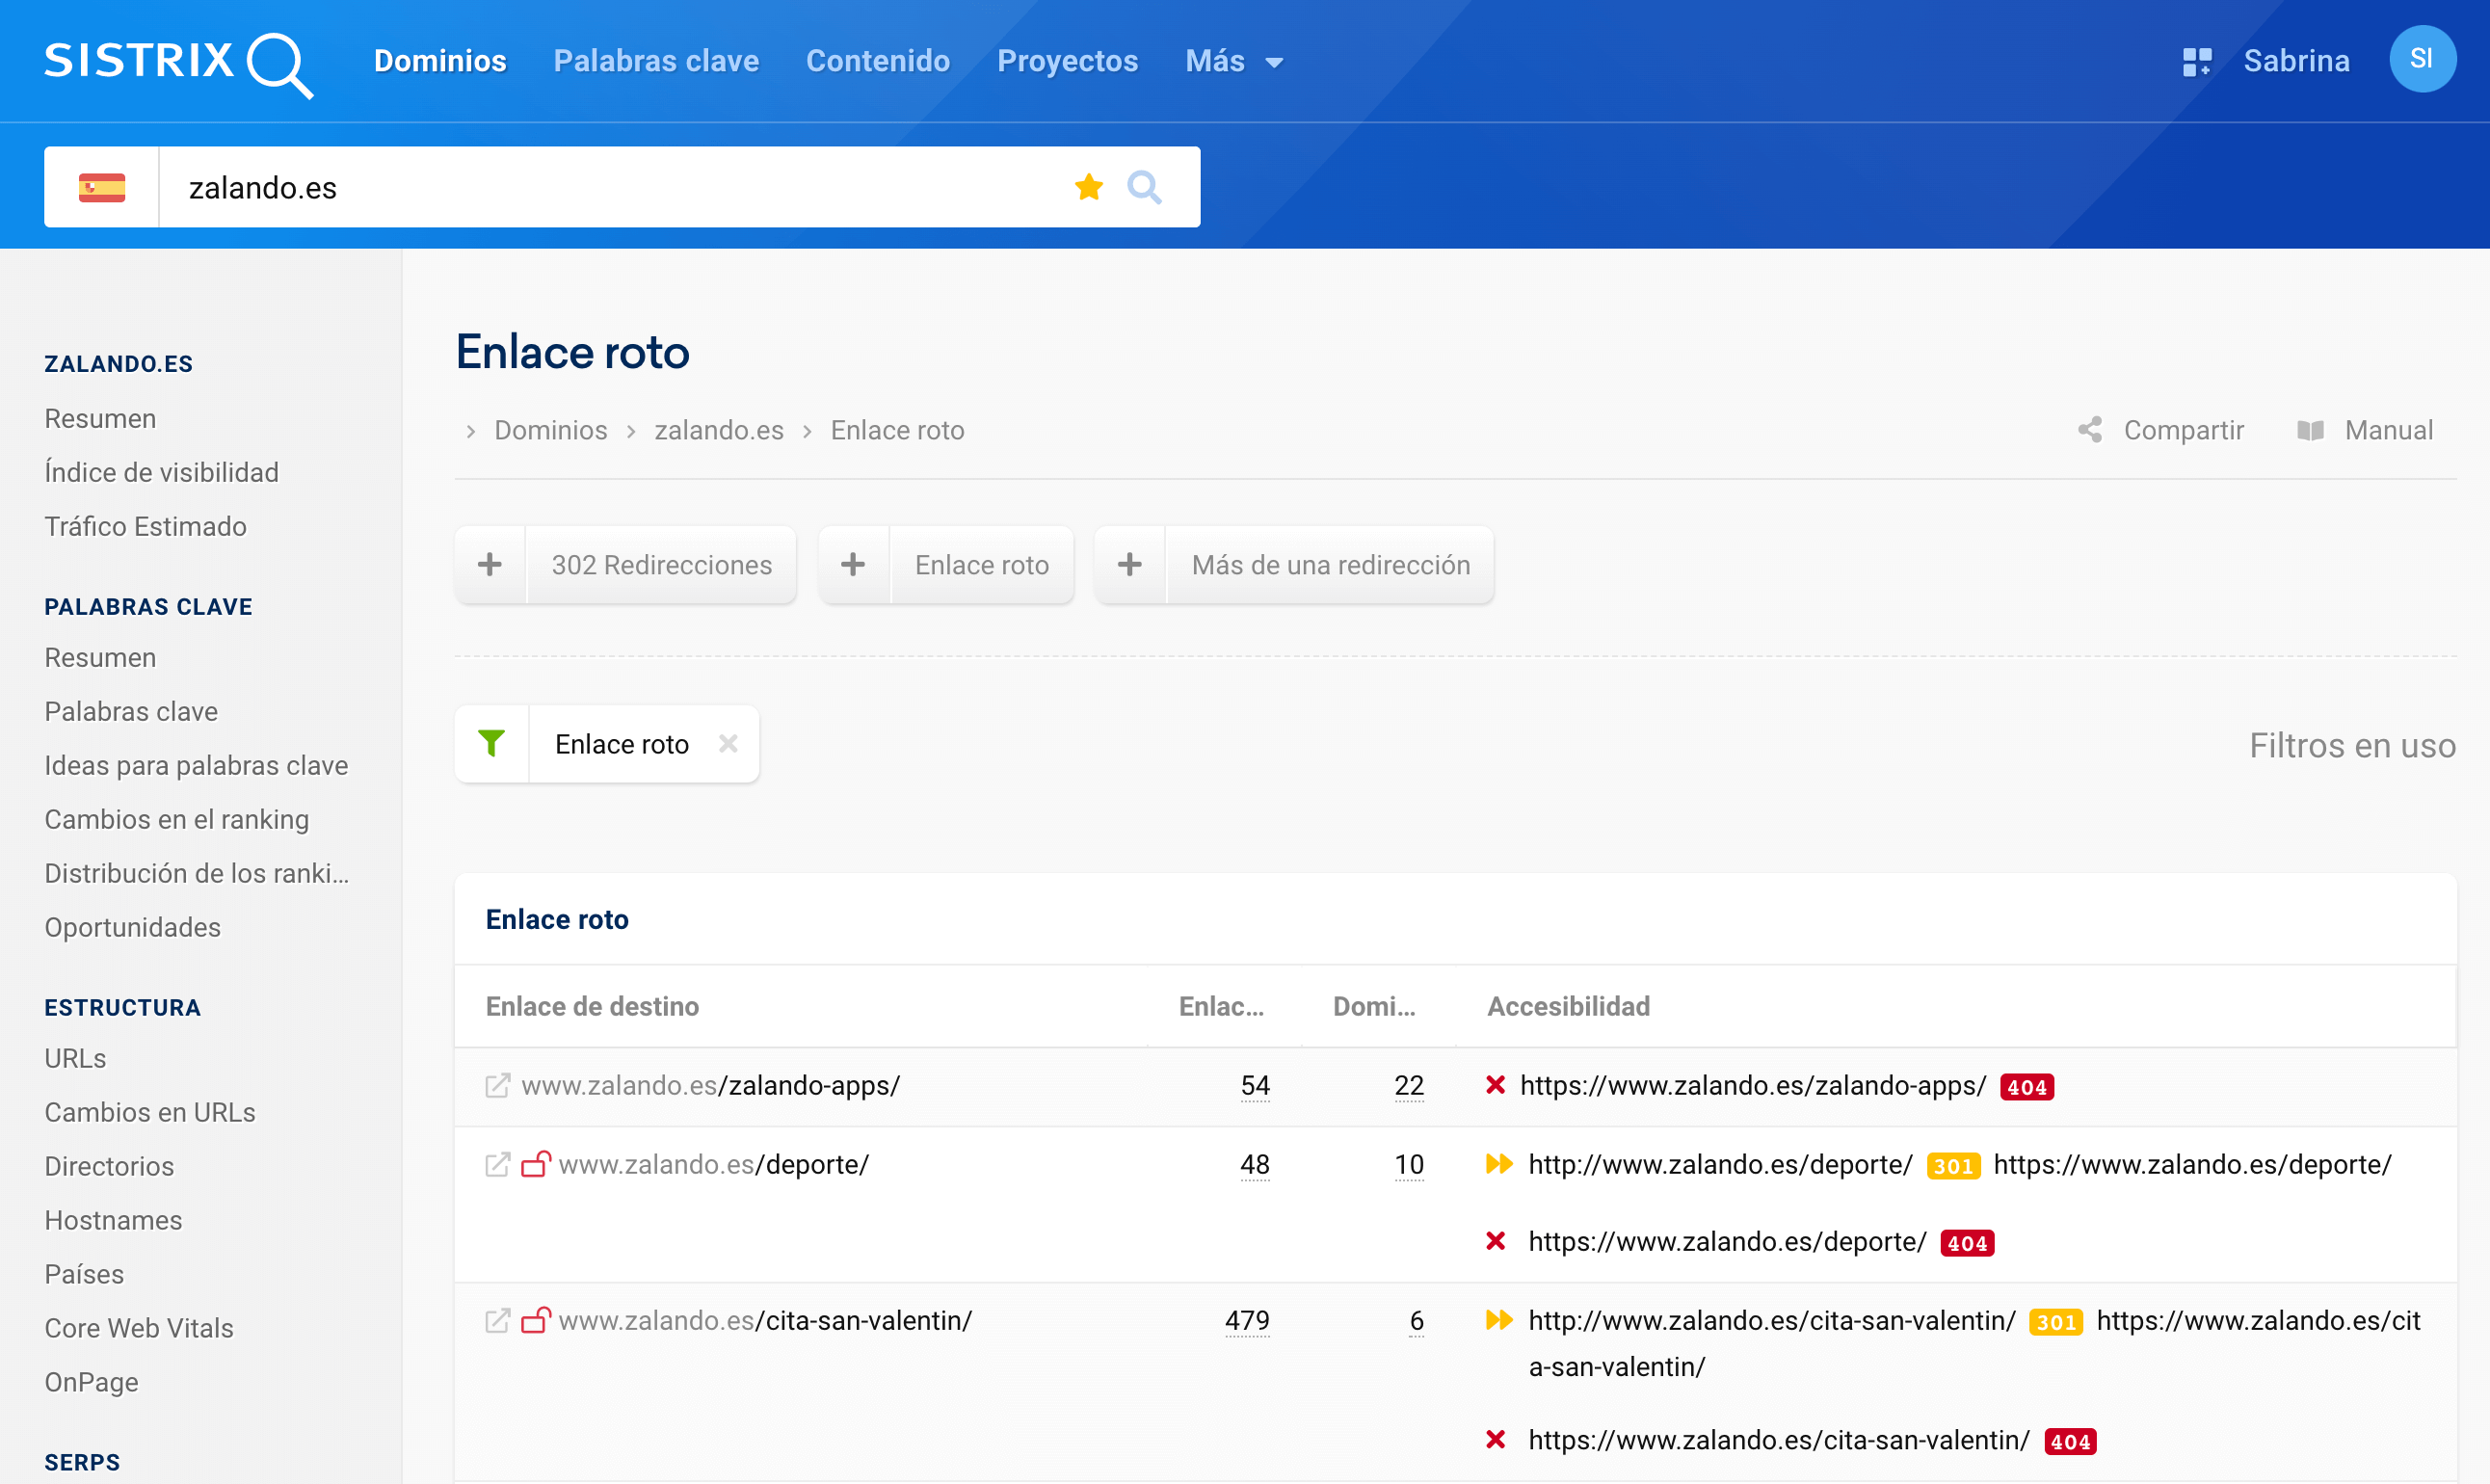The height and width of the screenshot is (1484, 2490).
Task: Click the yellow favorite star icon
Action: (x=1088, y=187)
